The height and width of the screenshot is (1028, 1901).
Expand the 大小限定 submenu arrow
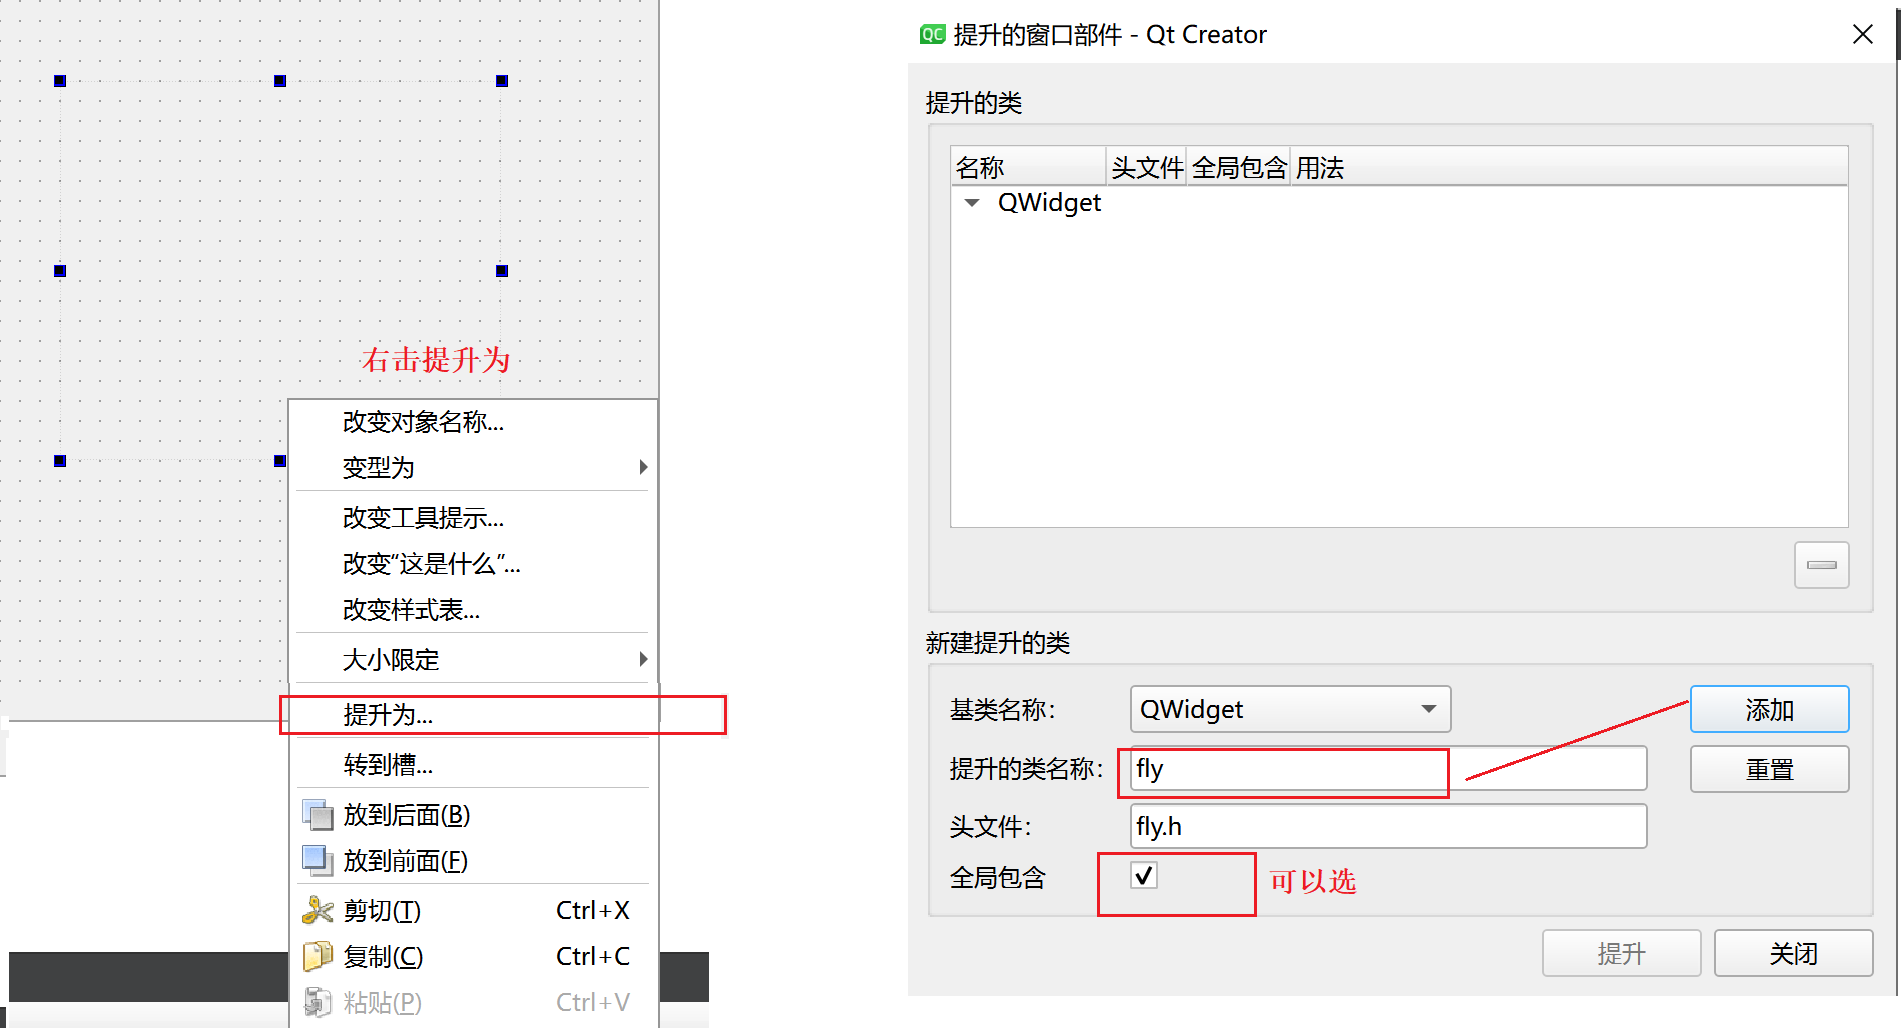tap(643, 659)
